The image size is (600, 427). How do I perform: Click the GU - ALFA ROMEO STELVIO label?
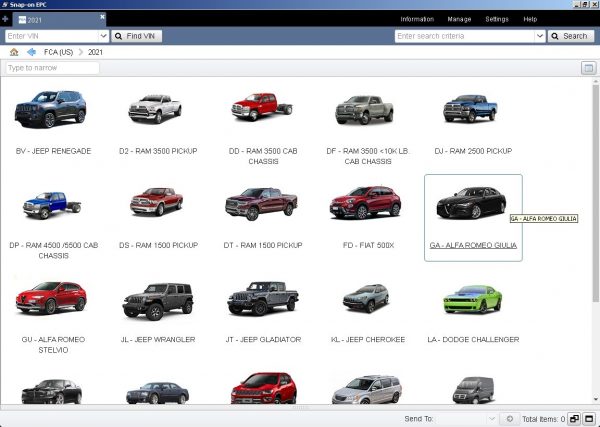(53, 345)
